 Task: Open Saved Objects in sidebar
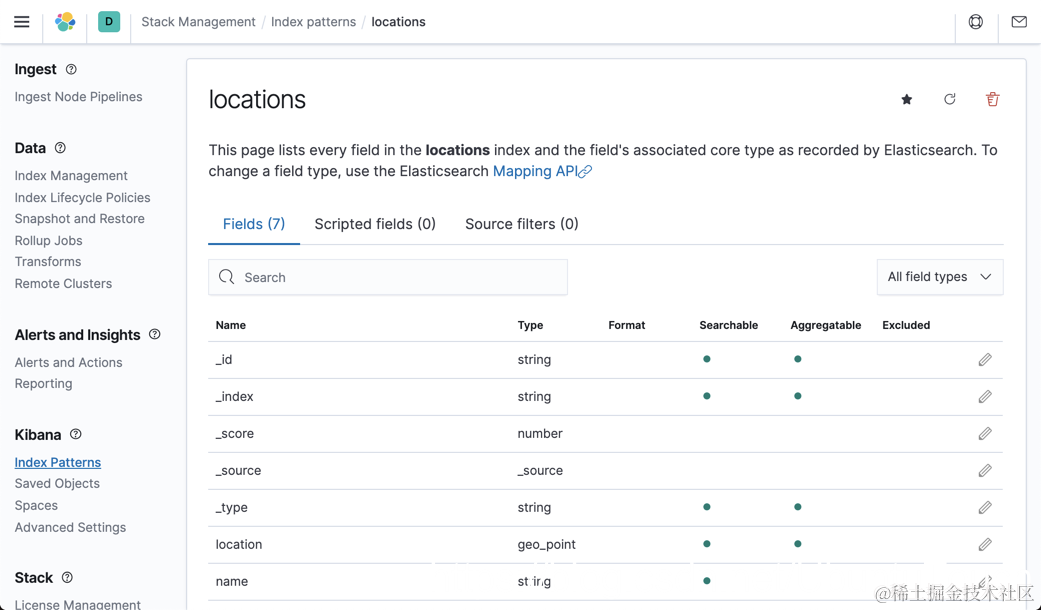[x=57, y=484]
